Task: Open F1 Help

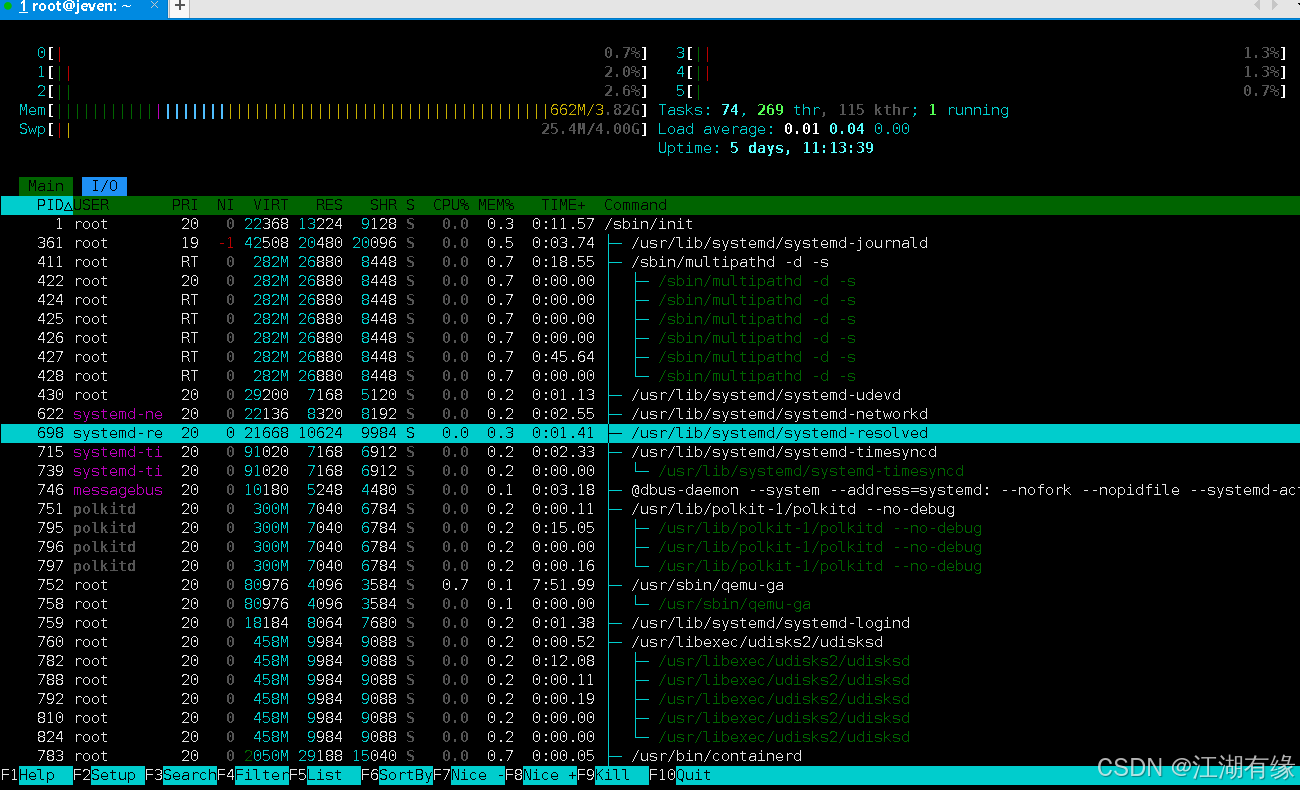Action: (x=36, y=775)
